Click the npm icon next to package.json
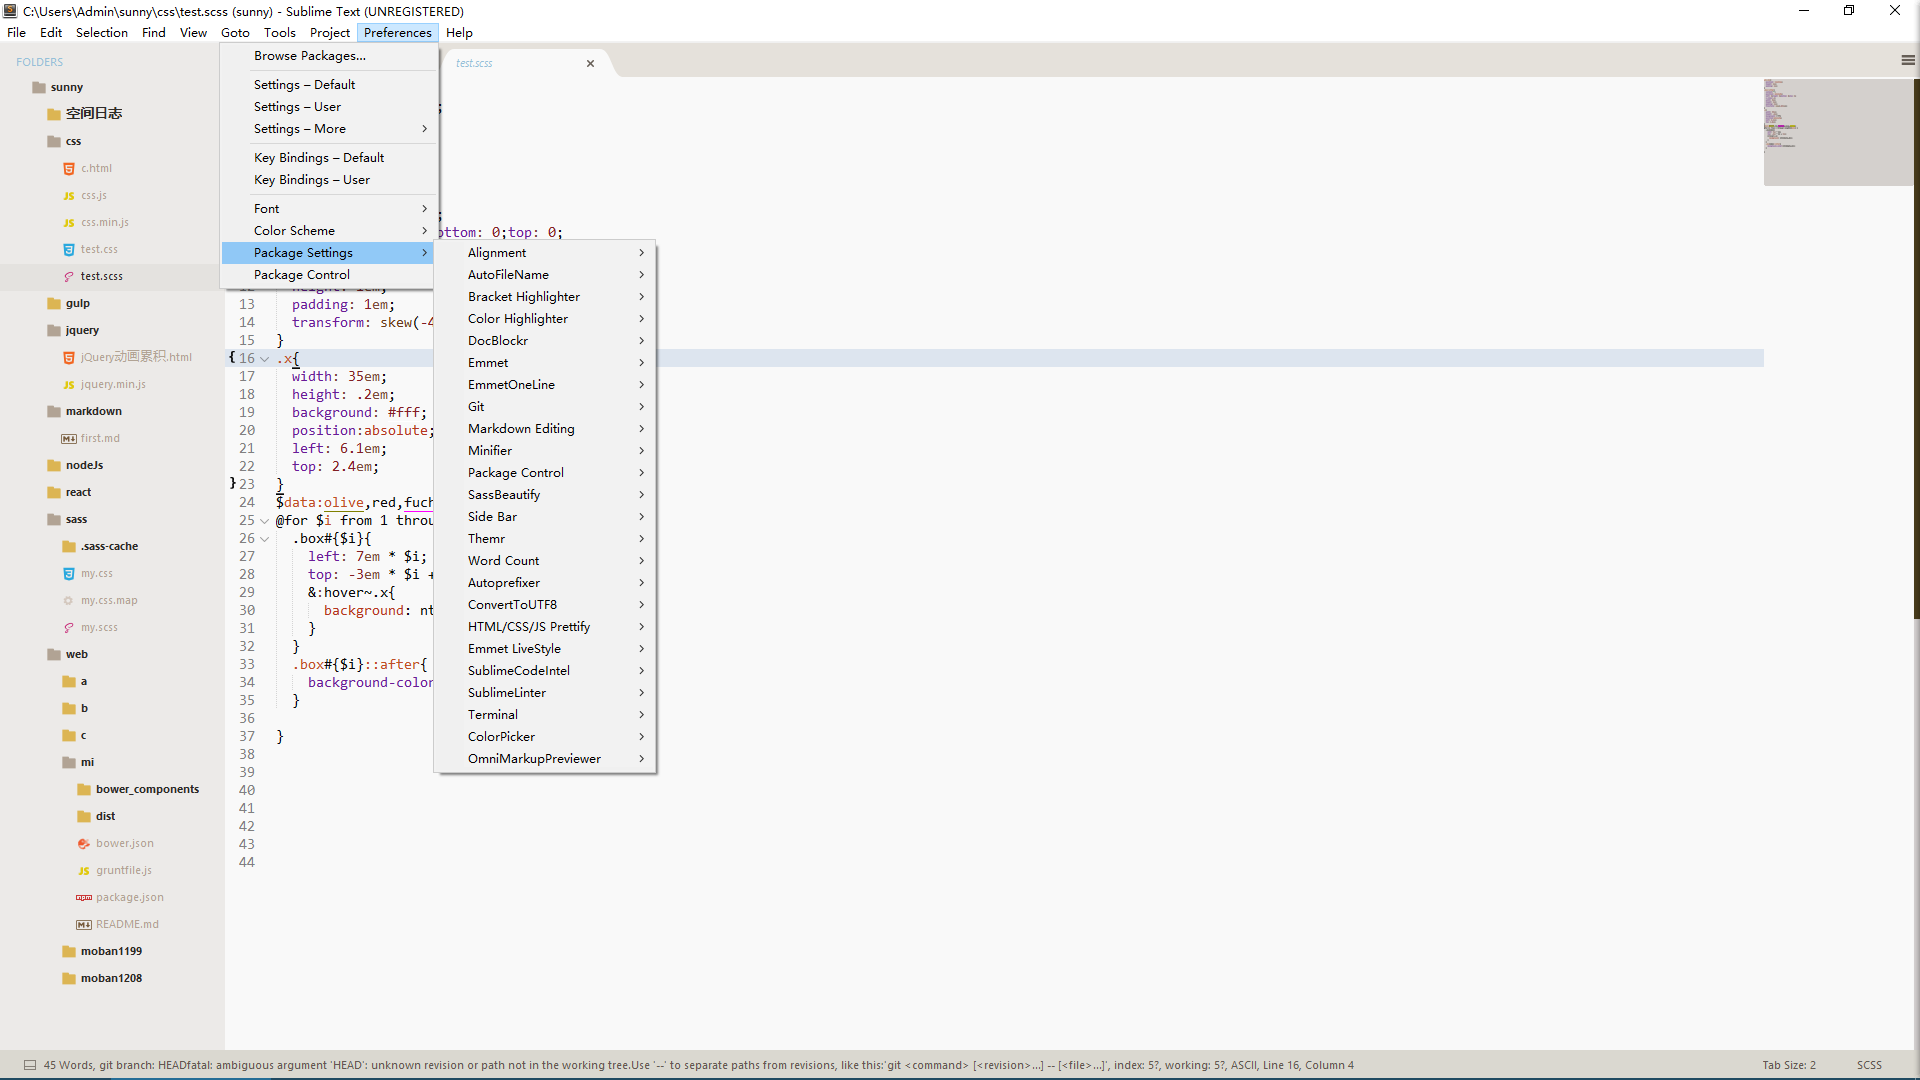The image size is (1920, 1080). tap(84, 898)
